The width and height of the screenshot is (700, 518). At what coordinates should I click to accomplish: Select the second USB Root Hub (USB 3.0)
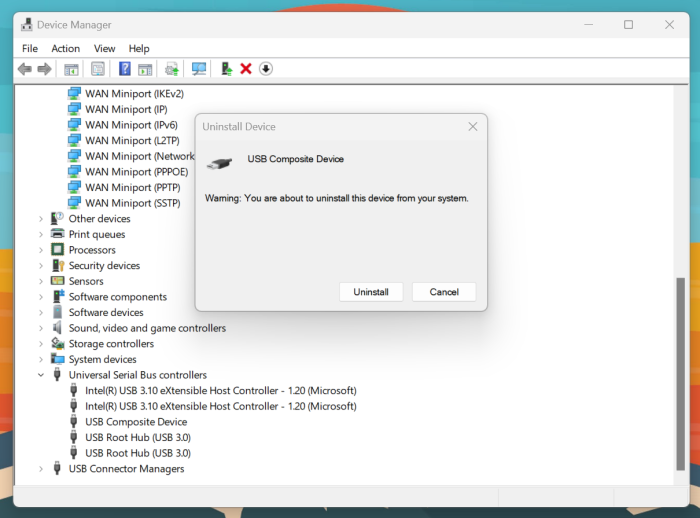(x=138, y=453)
